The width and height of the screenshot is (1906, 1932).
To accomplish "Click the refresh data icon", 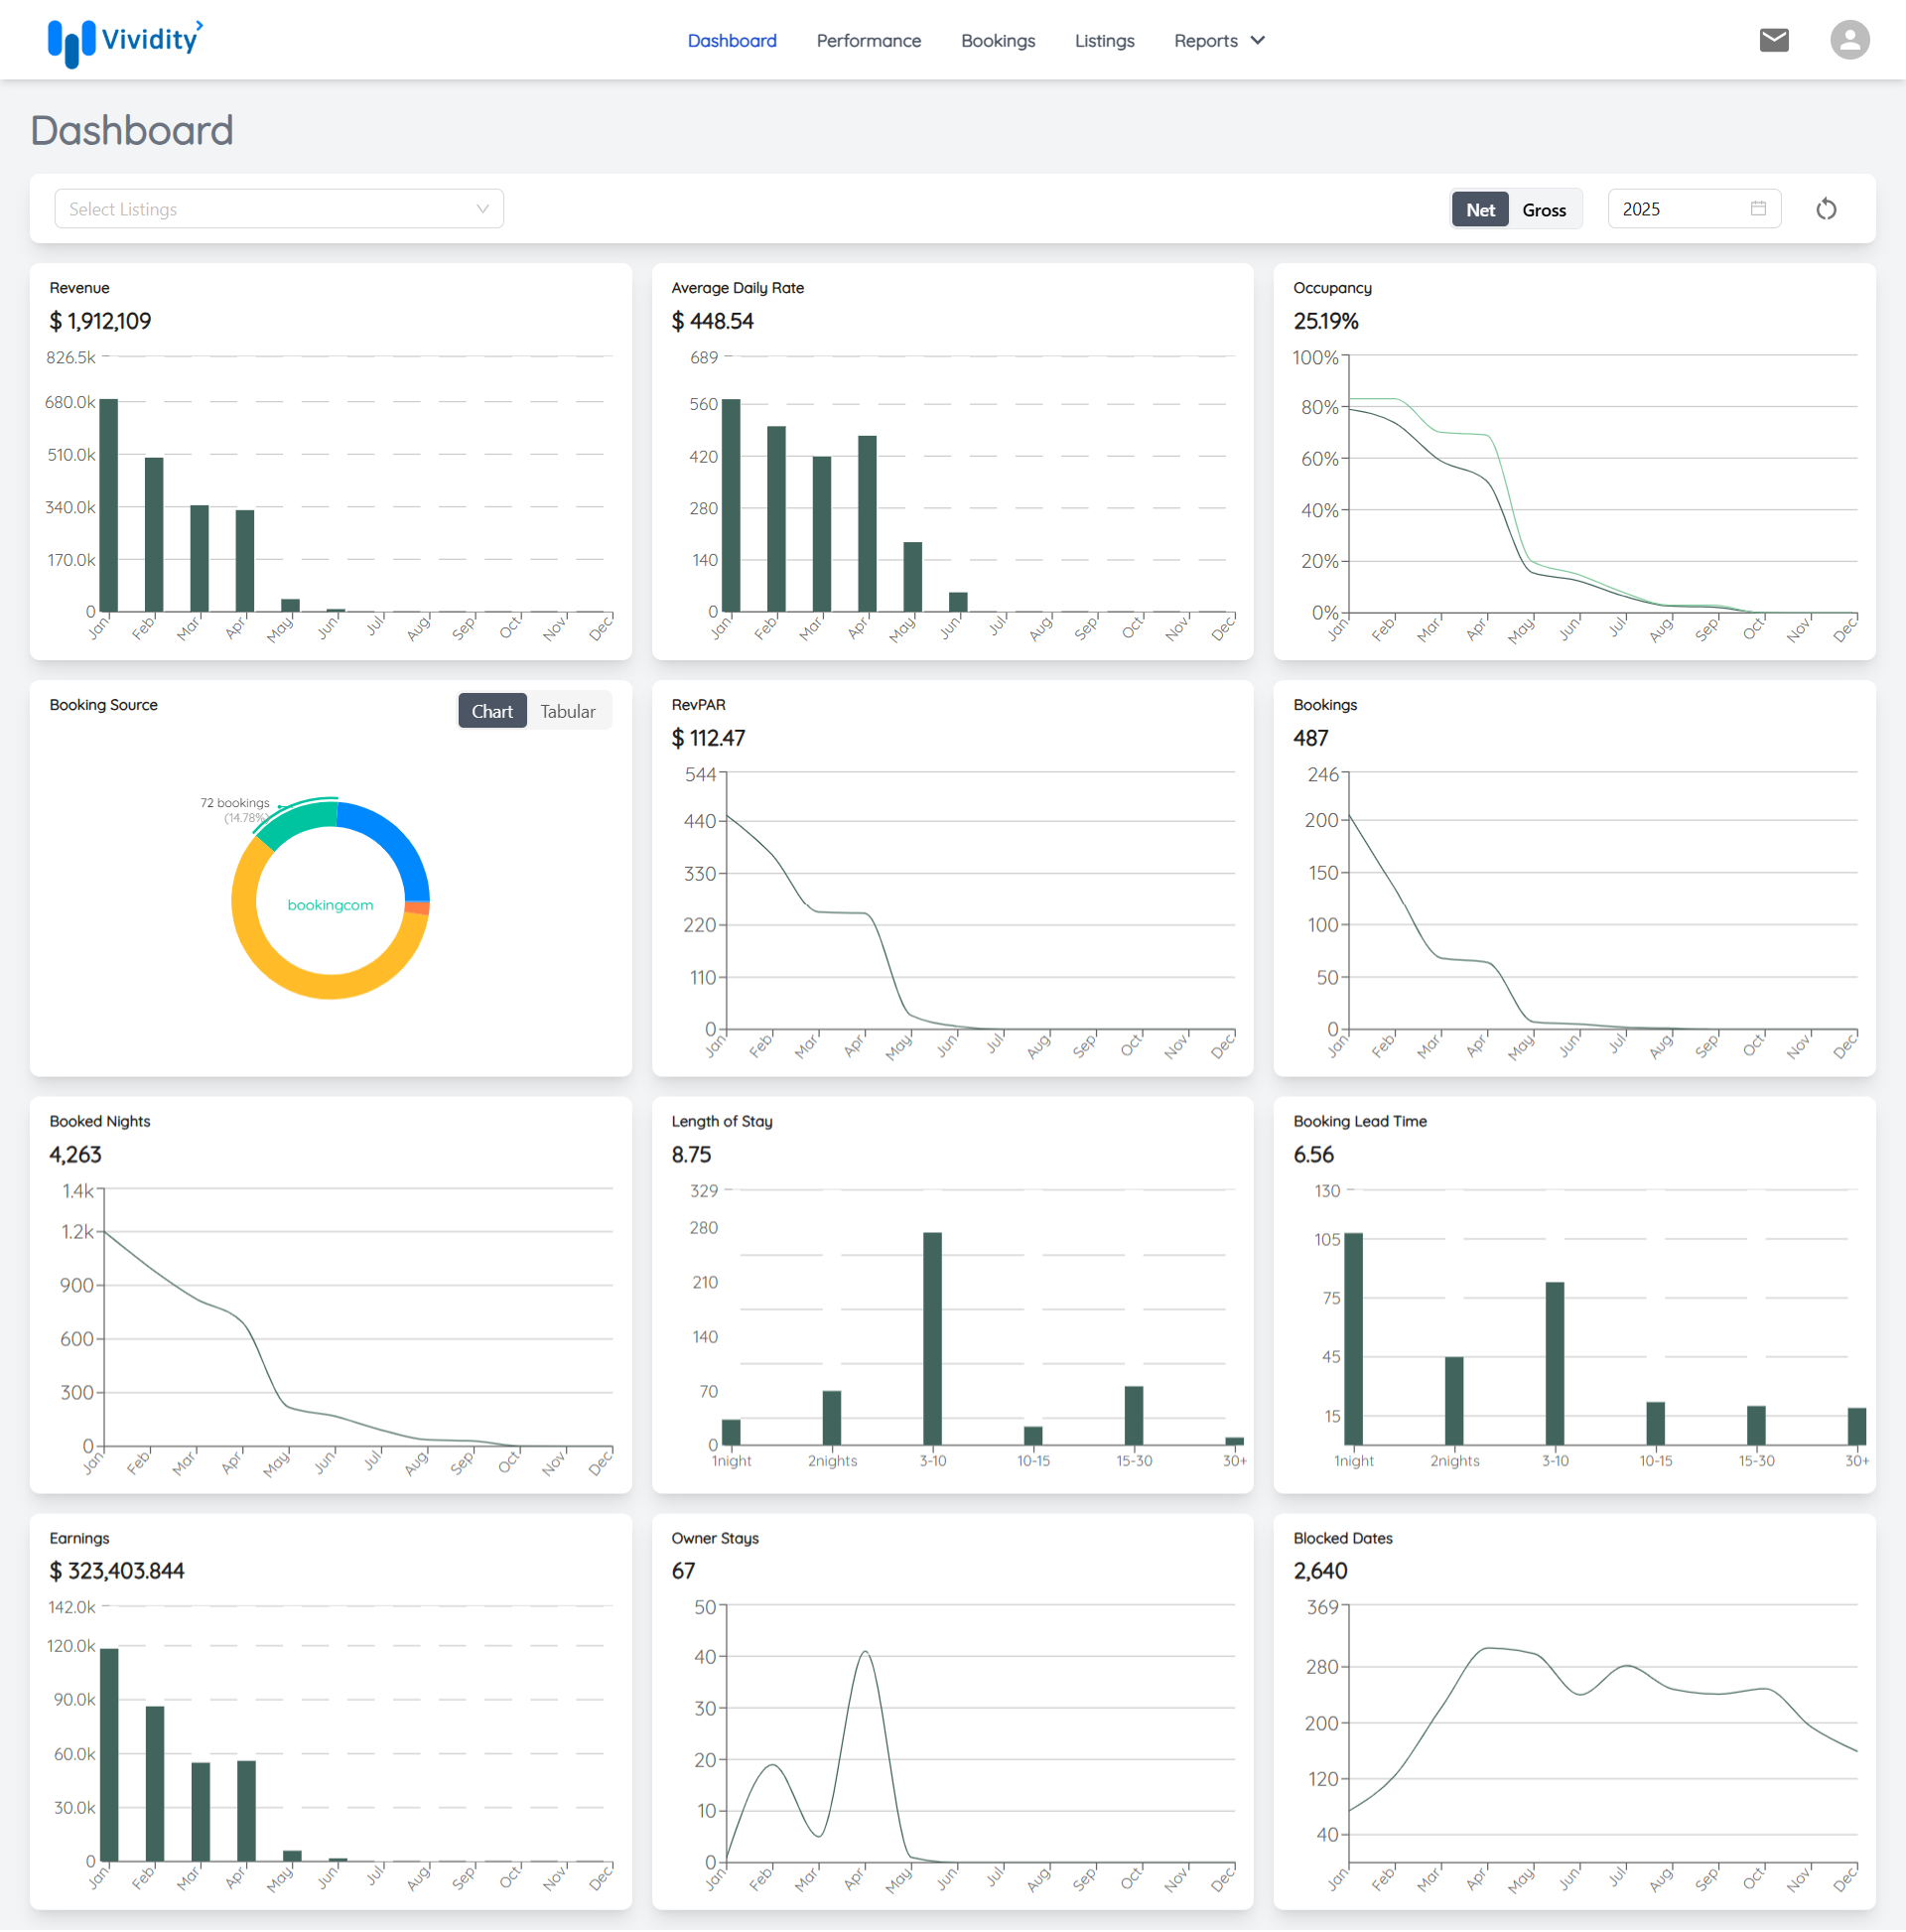I will (x=1825, y=209).
